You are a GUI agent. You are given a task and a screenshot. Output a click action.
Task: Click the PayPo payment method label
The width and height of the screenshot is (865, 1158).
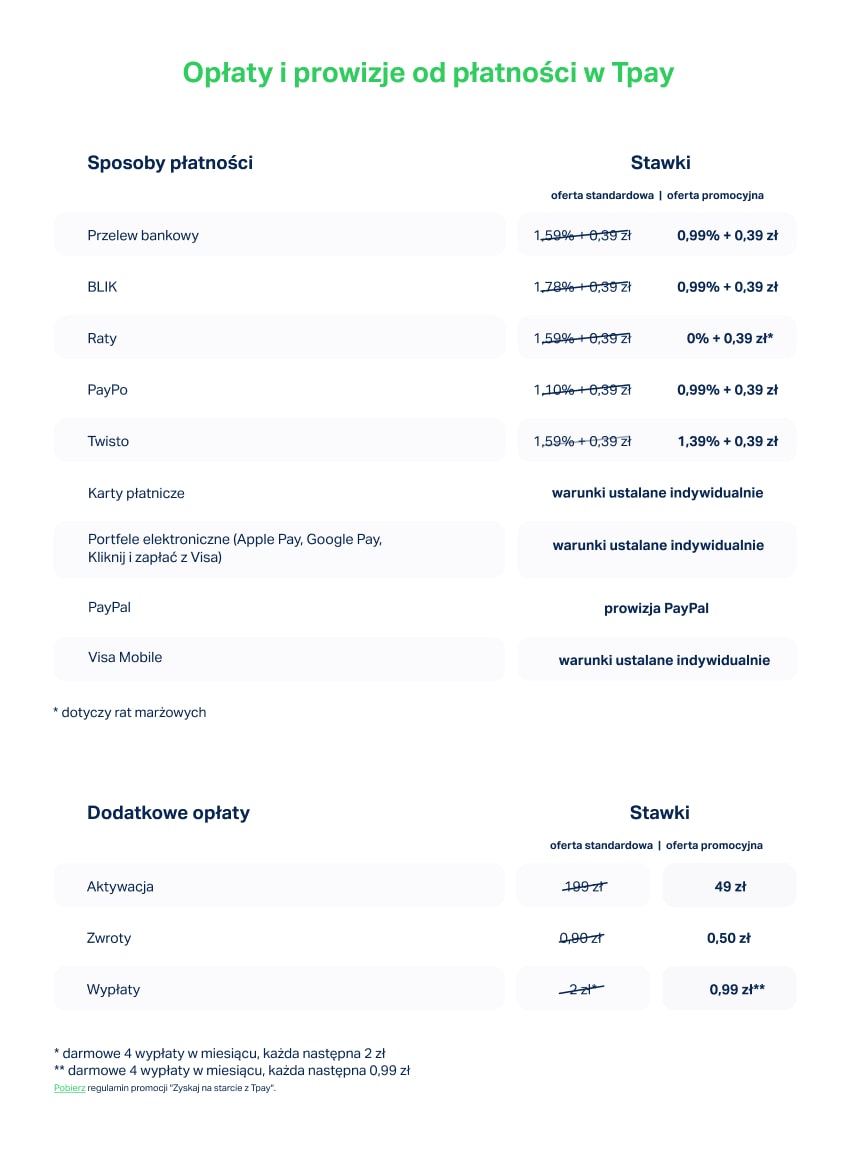(x=107, y=390)
